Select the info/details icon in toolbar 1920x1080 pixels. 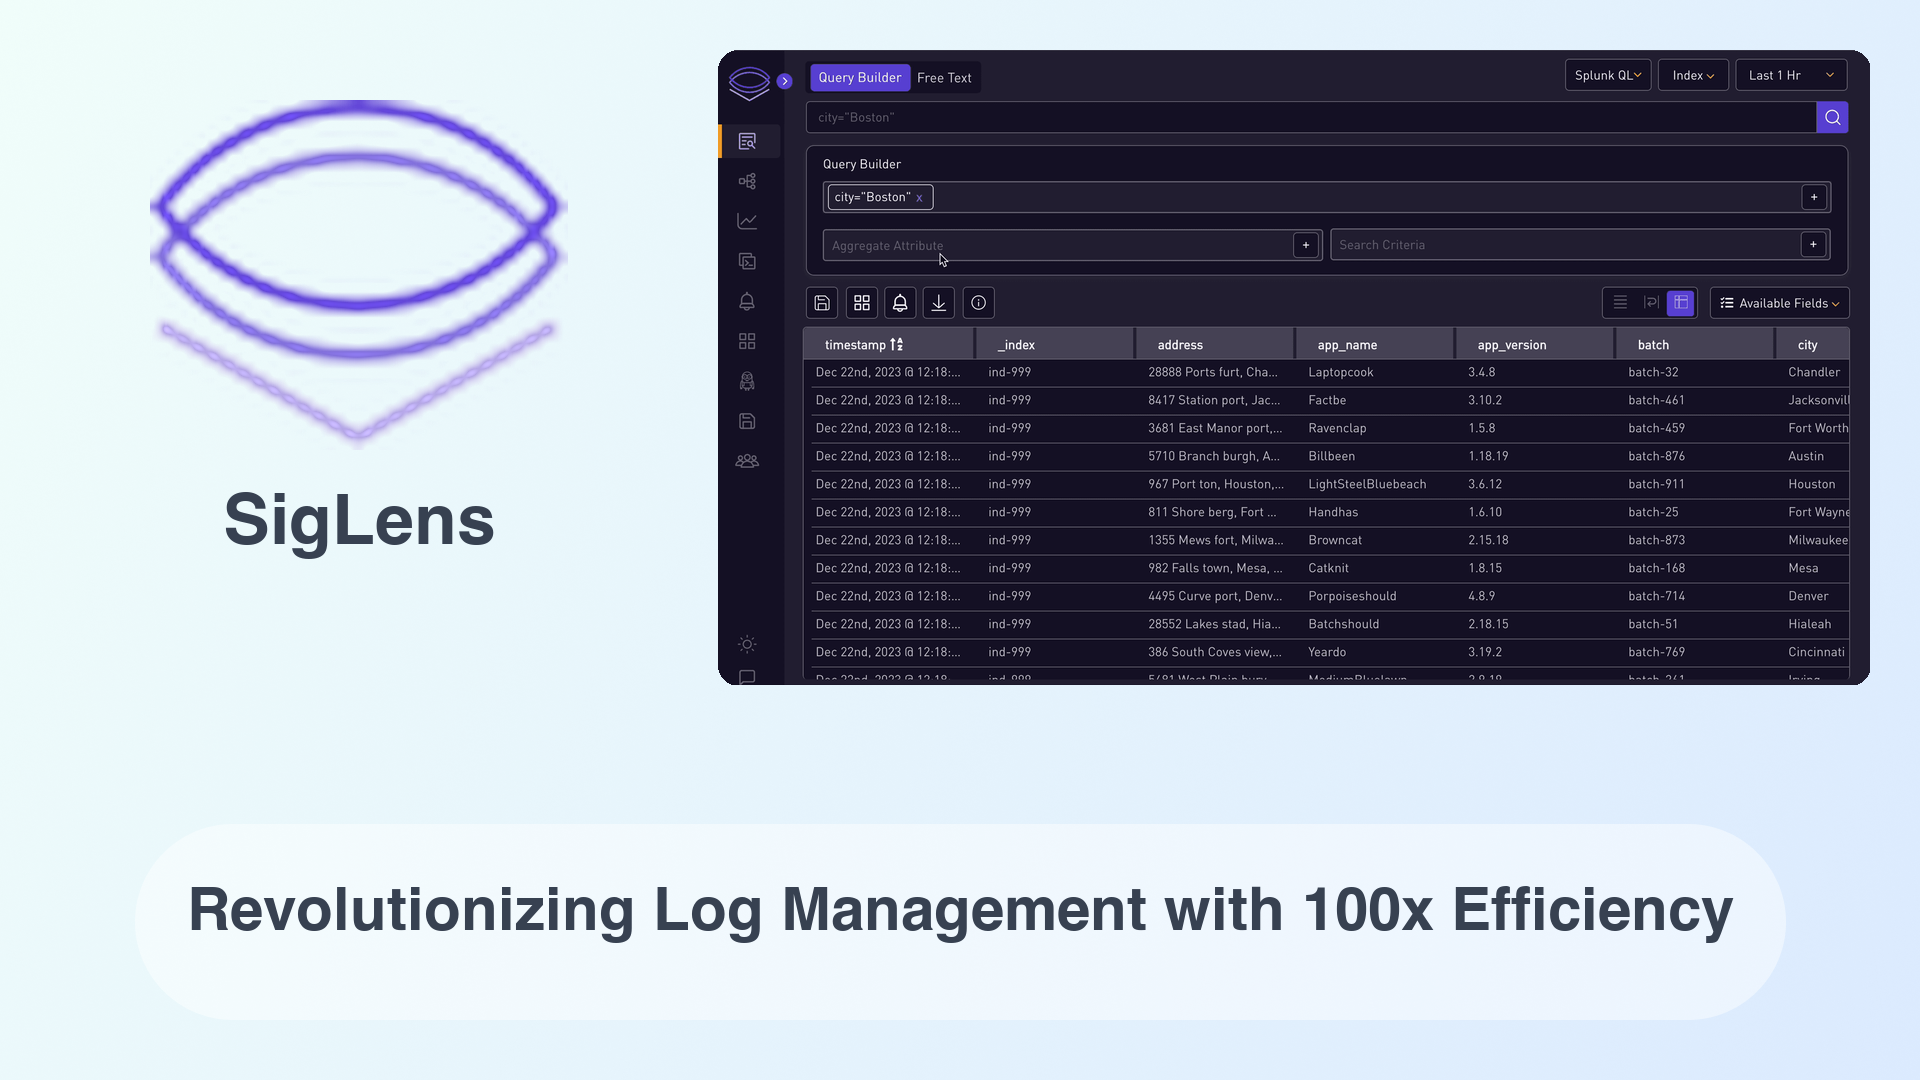click(x=978, y=303)
